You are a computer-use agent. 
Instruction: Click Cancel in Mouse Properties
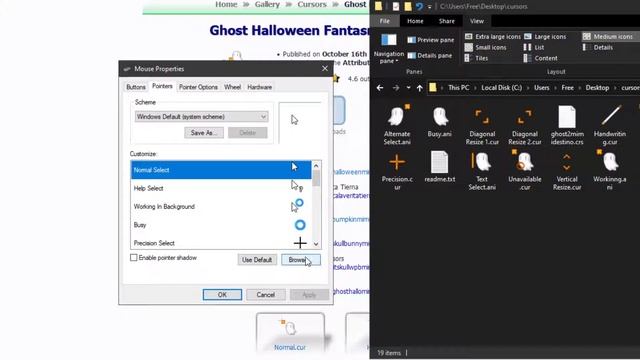click(x=265, y=295)
